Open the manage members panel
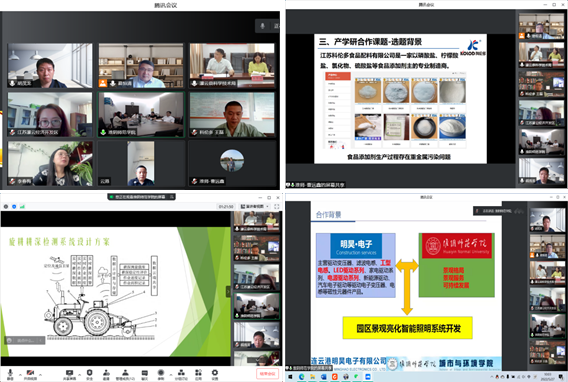Screen dimensions: 568x382 pyautogui.click(x=125, y=374)
